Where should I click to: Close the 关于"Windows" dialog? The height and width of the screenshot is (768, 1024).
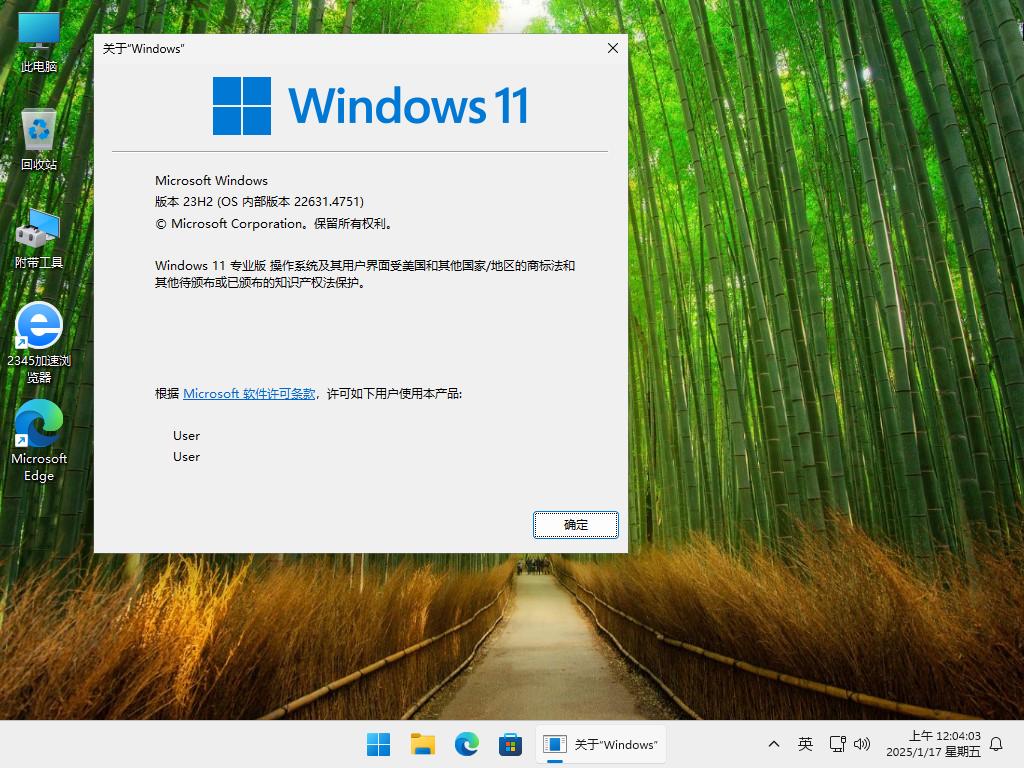coord(613,48)
